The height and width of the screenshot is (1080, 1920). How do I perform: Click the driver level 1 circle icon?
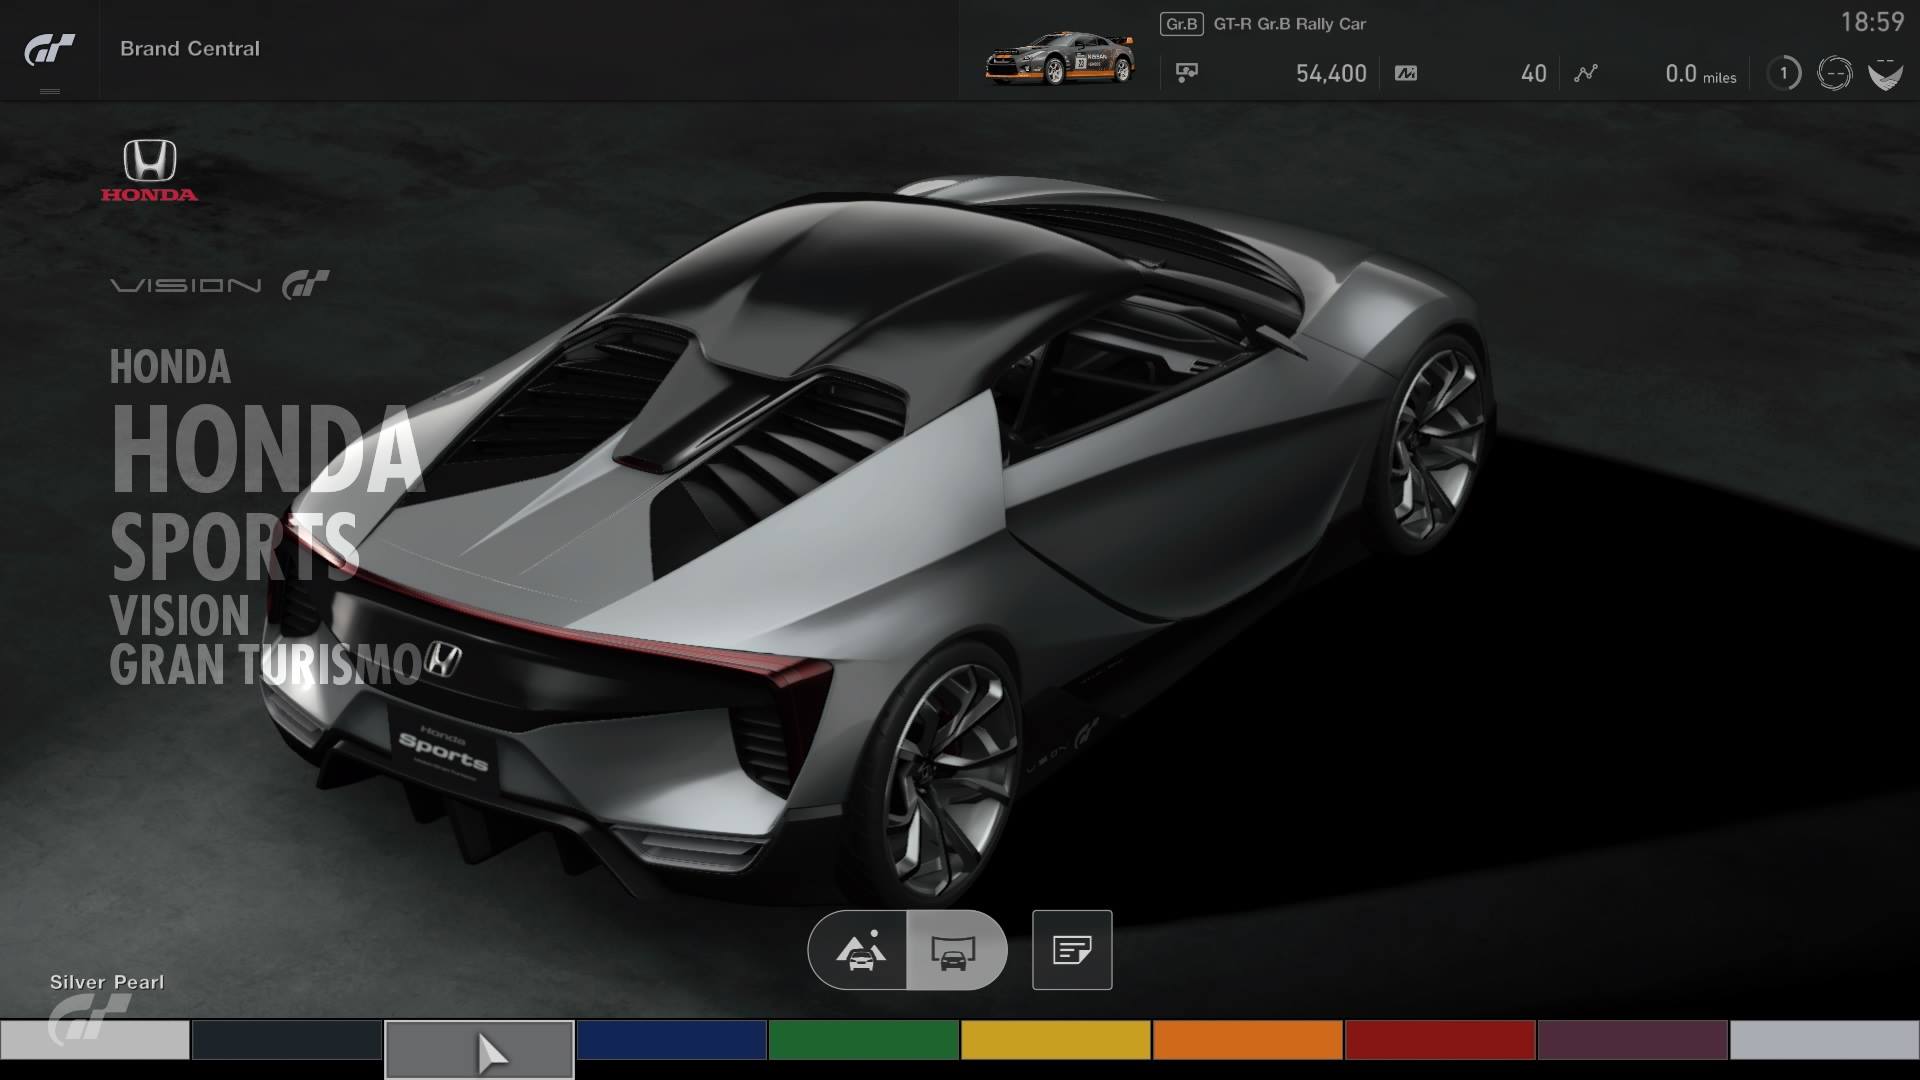(x=1783, y=73)
